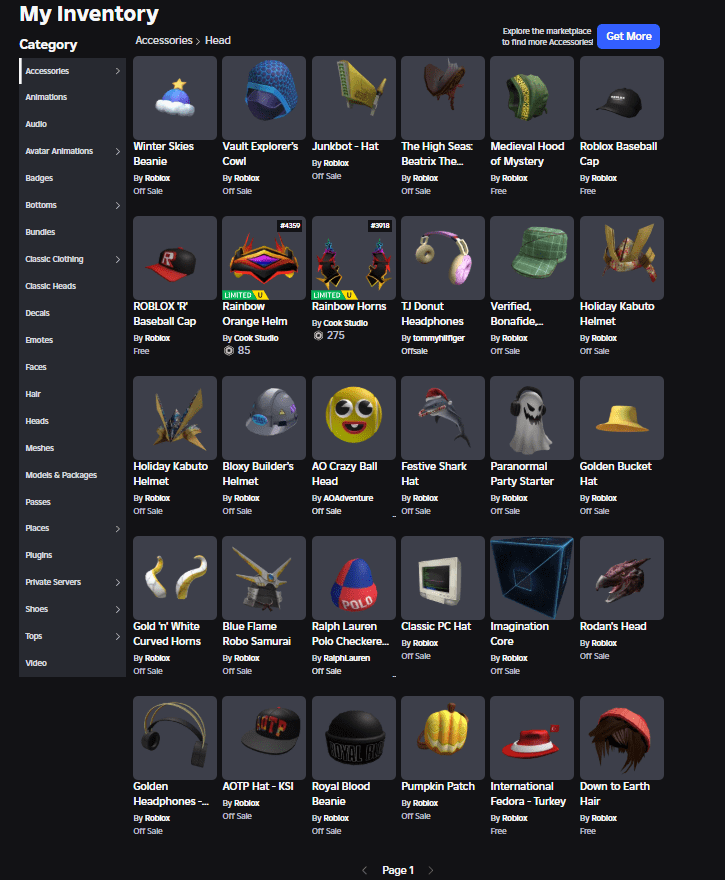Screen dimensions: 725x880
Task: Expand the Private Servers category arrow
Action: click(x=117, y=583)
